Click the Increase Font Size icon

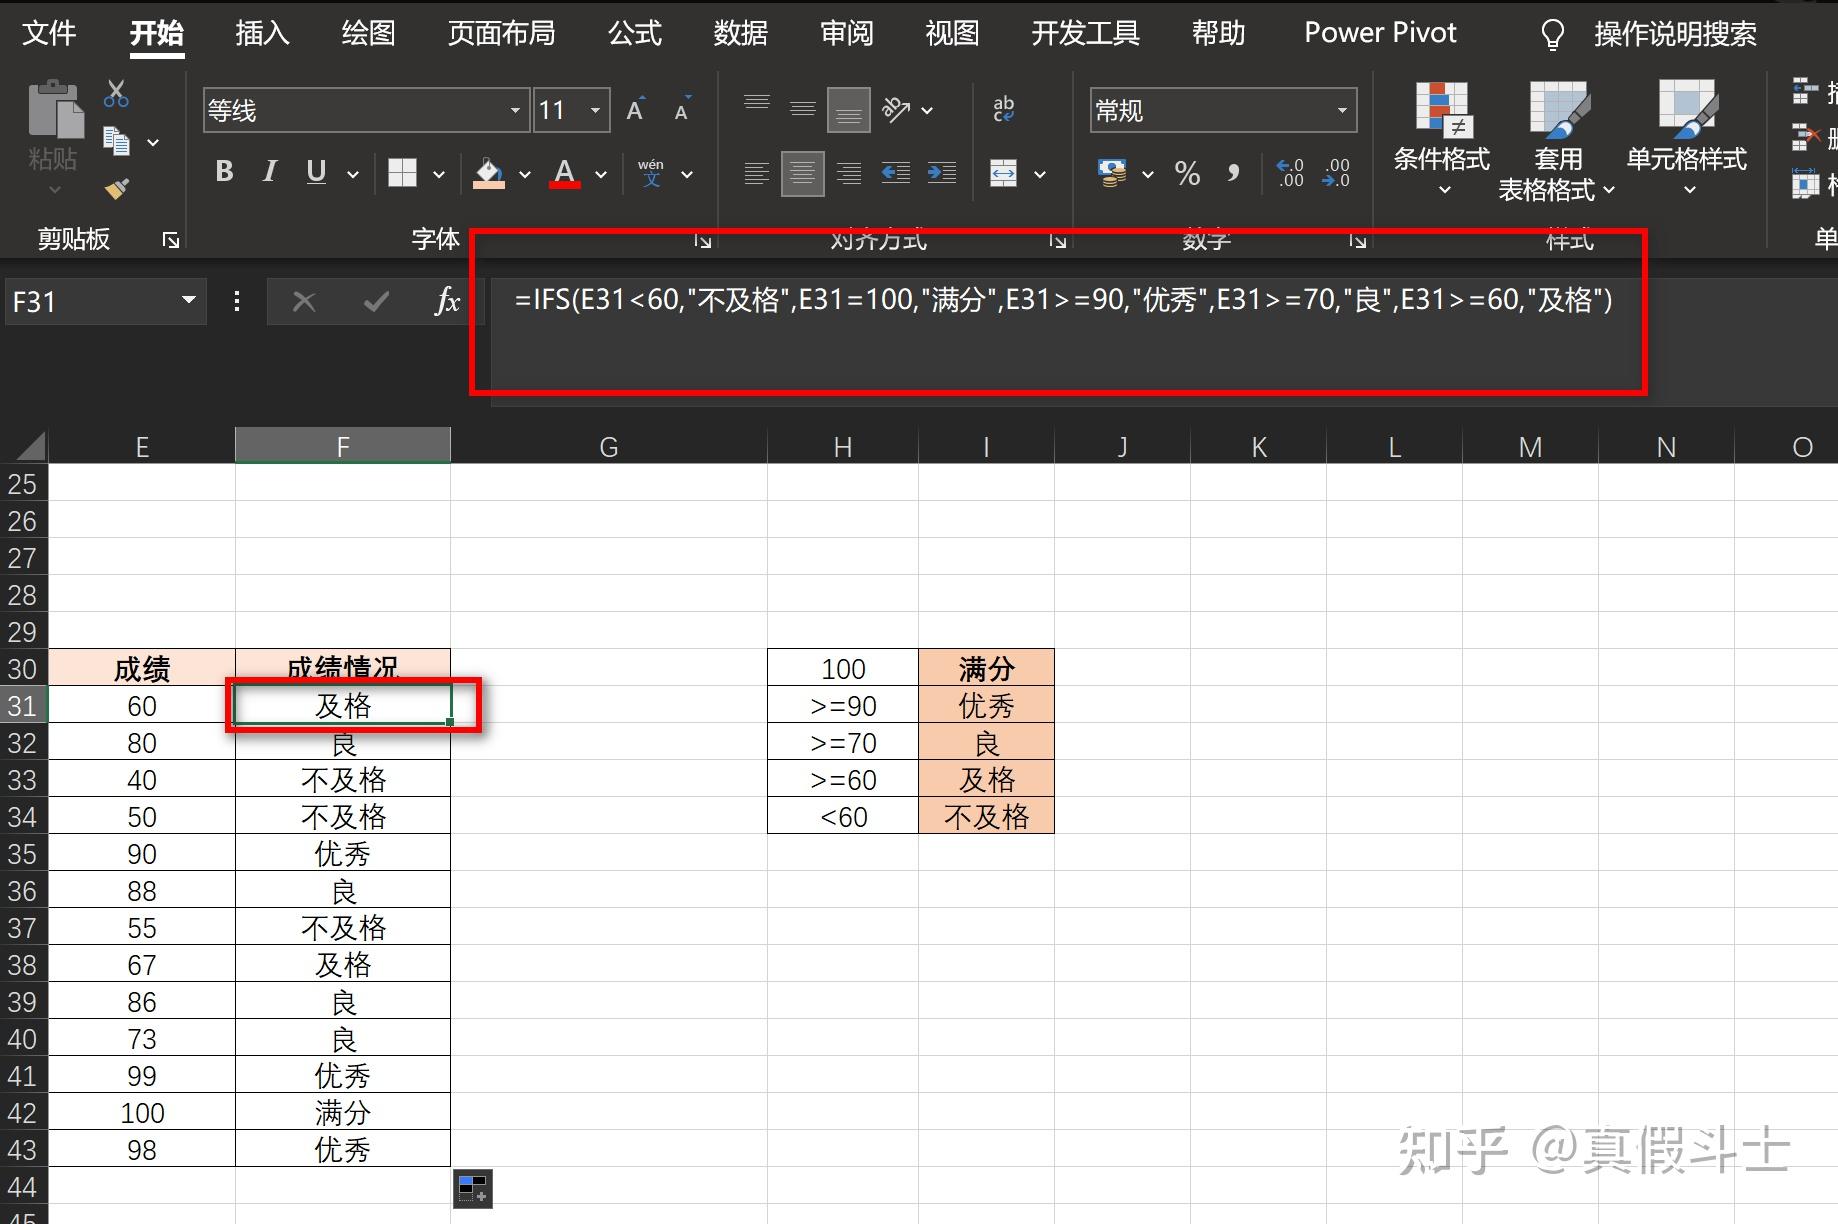(635, 110)
